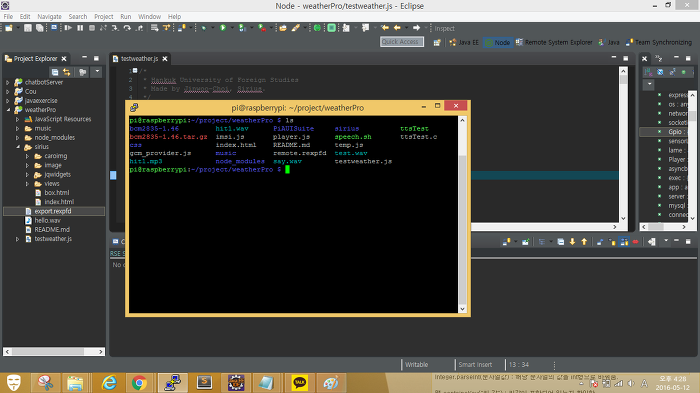
Task: Select index.html in Project Explorer
Action: pos(59,202)
